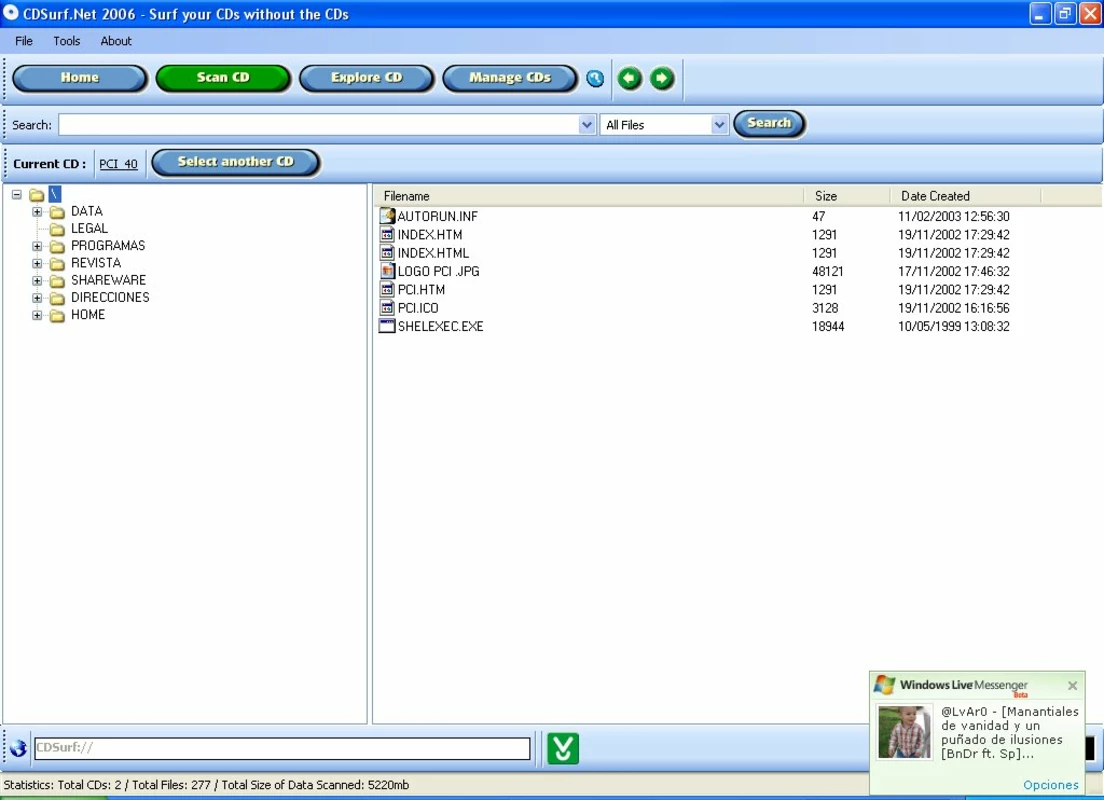Sort by the Filename column header

click(x=589, y=196)
